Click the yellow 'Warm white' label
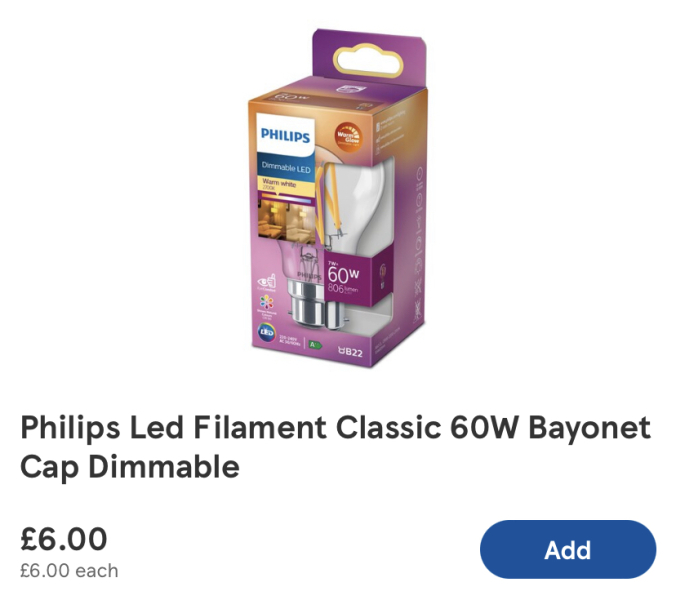Image resolution: width=676 pixels, height=600 pixels. [279, 184]
